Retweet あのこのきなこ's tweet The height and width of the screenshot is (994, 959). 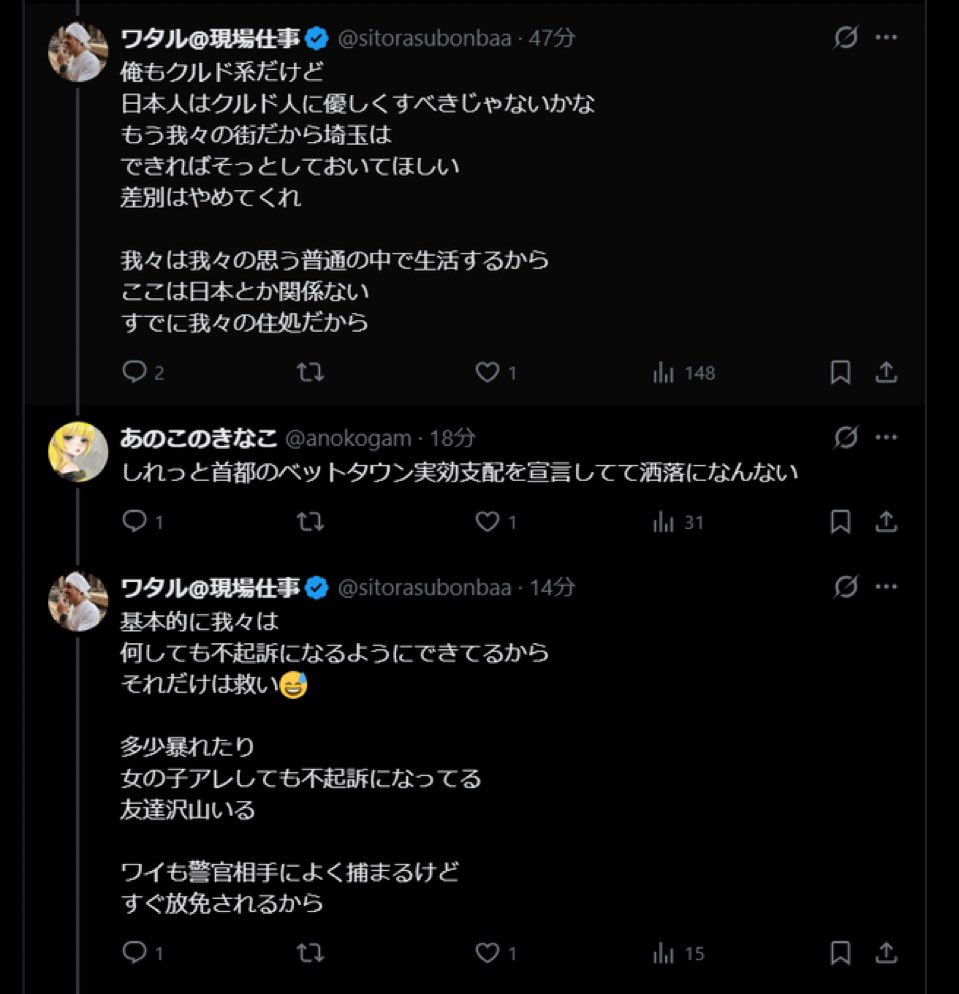(x=311, y=522)
